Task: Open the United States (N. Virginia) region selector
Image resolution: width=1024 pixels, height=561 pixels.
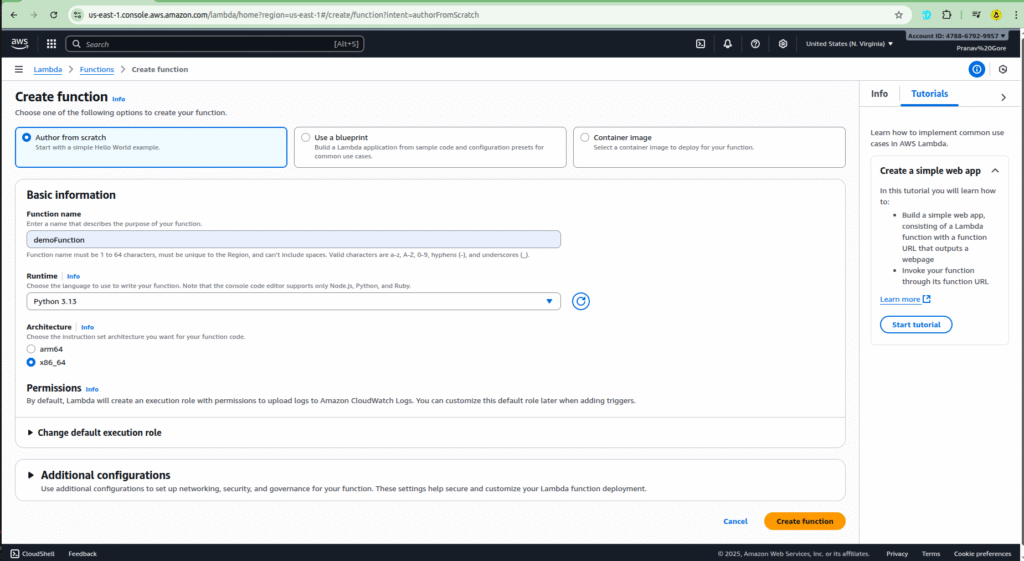Action: [x=849, y=44]
